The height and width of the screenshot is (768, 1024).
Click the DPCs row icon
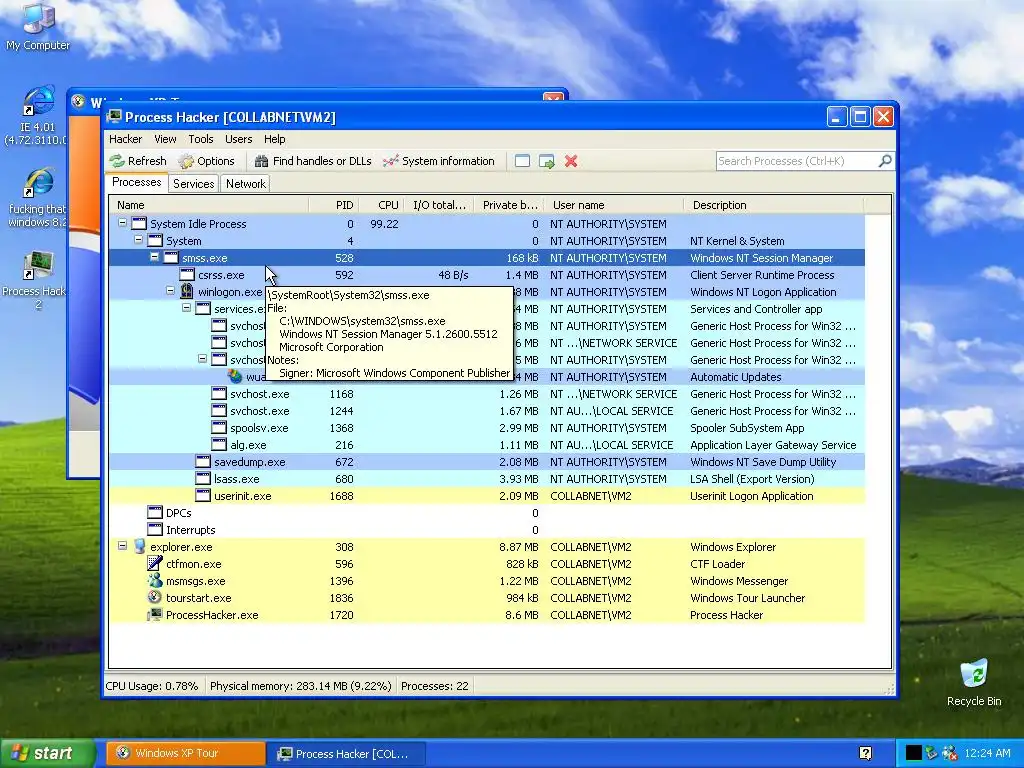coord(155,513)
